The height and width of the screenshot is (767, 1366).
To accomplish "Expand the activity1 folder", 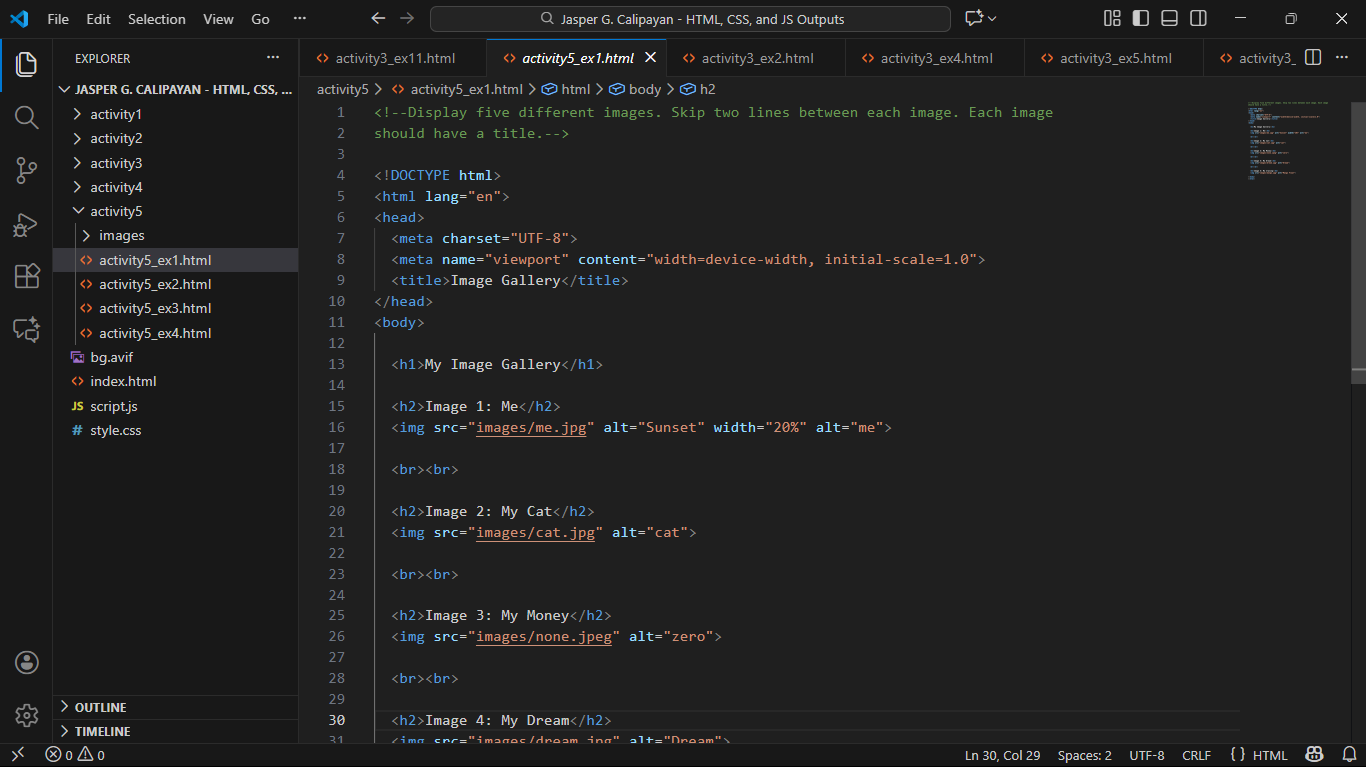I will (x=116, y=114).
